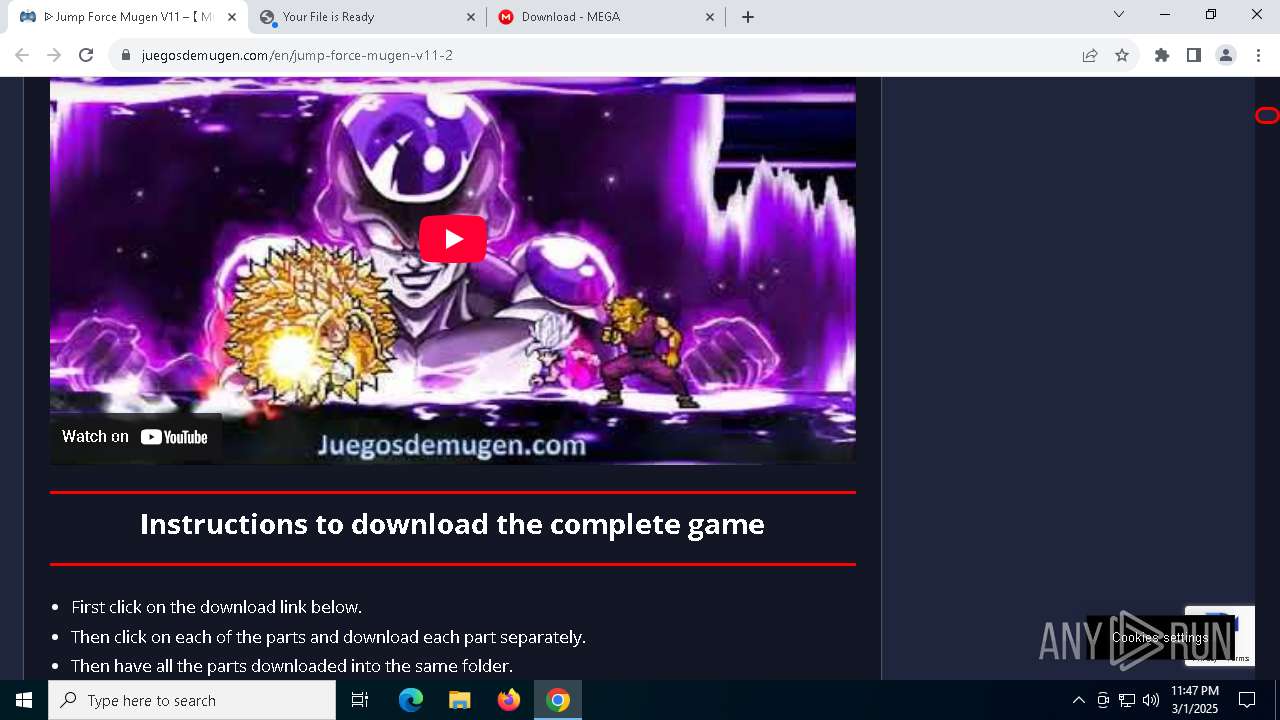Toggle Chrome side panel
The image size is (1280, 720).
1194,55
